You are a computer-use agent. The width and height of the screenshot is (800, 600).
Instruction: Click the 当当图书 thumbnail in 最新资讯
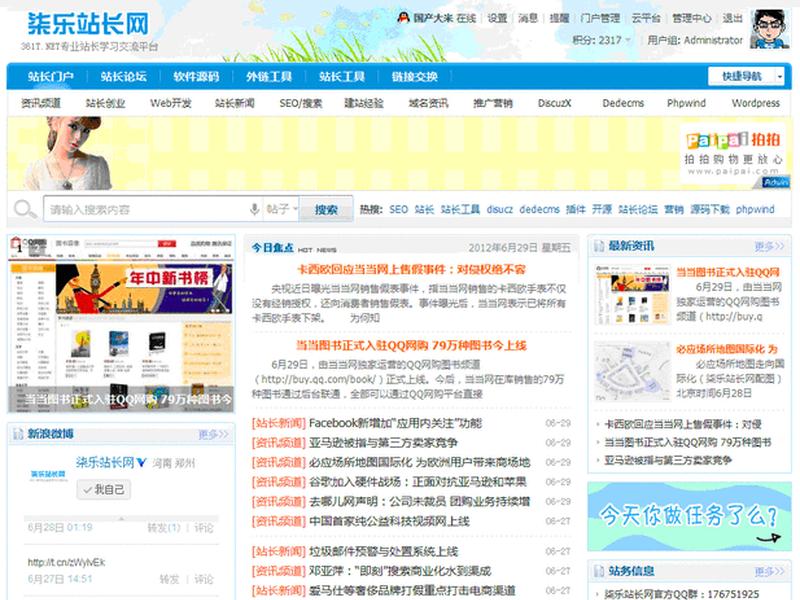[632, 294]
